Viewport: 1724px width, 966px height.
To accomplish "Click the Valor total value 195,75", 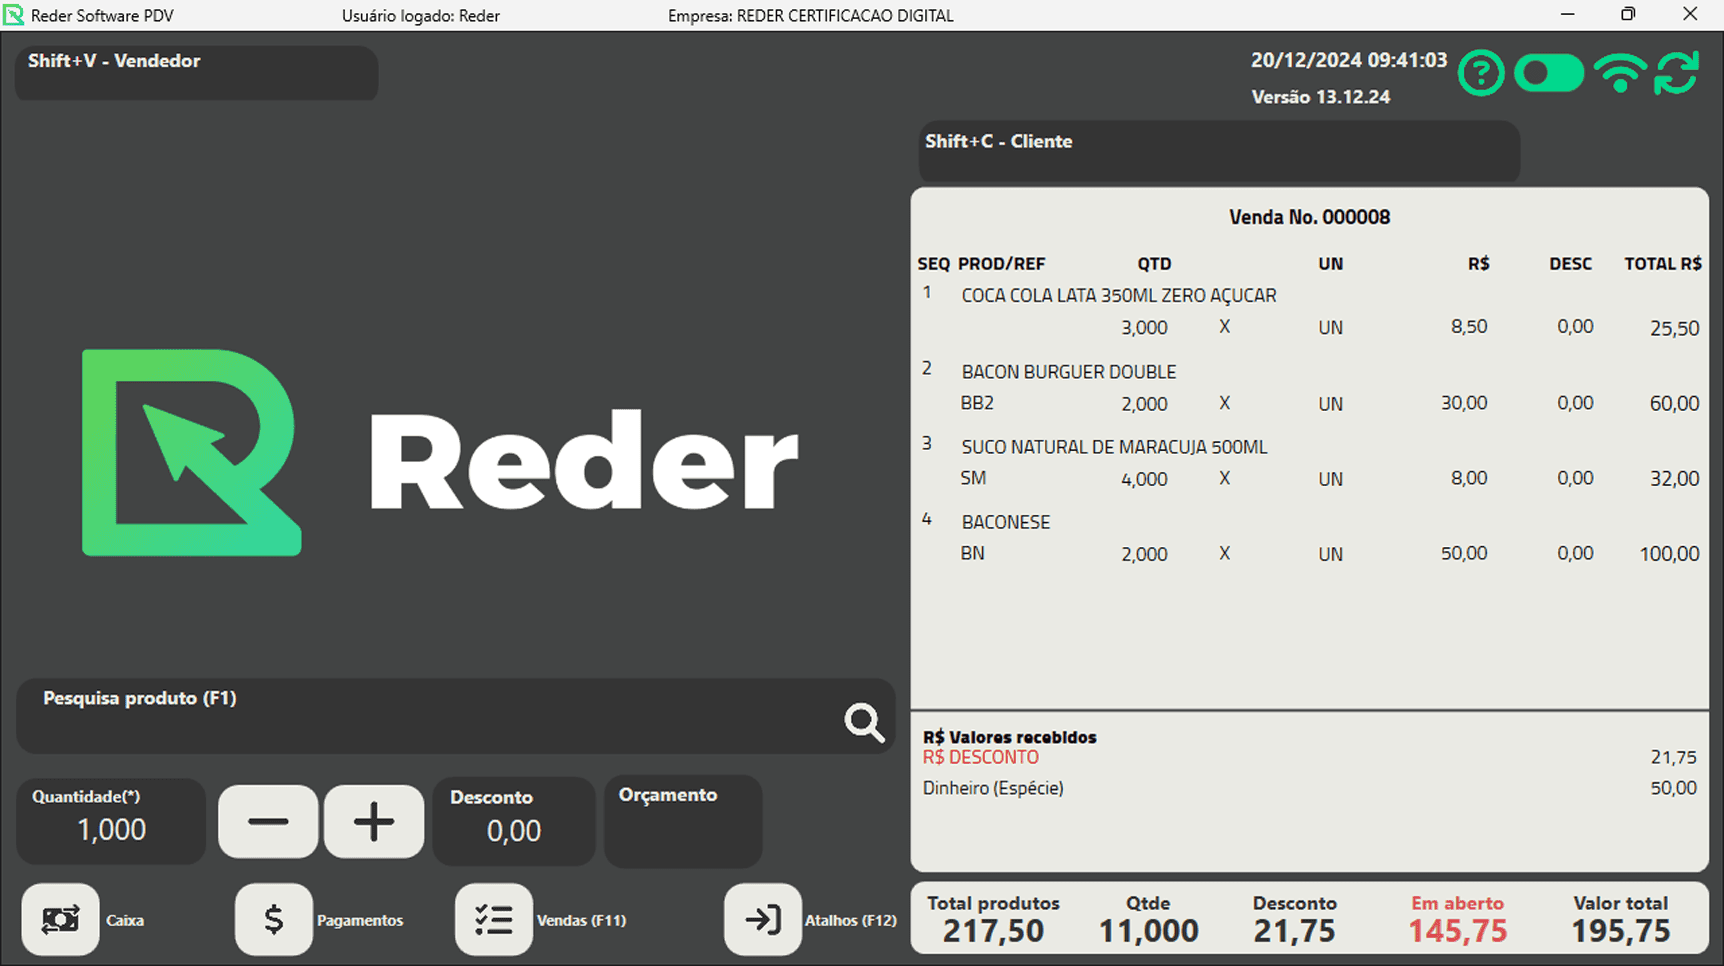I will click(x=1620, y=931).
